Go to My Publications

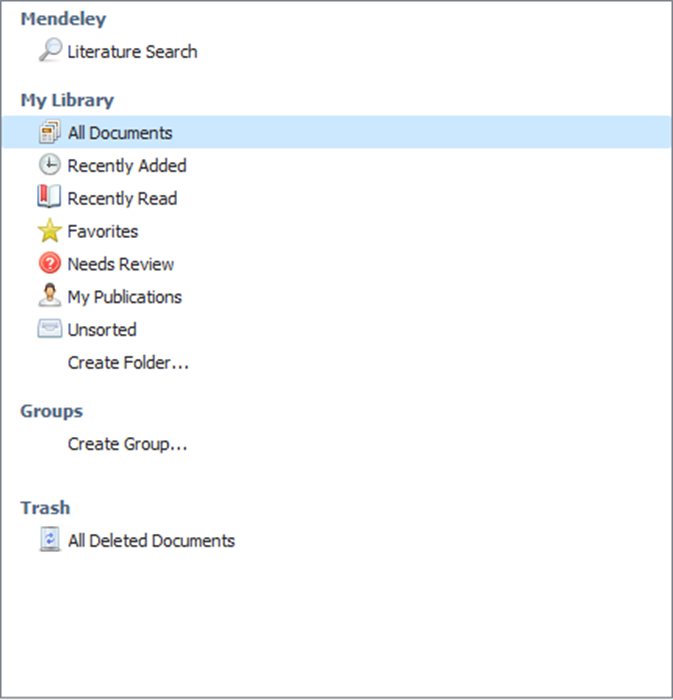pos(125,297)
